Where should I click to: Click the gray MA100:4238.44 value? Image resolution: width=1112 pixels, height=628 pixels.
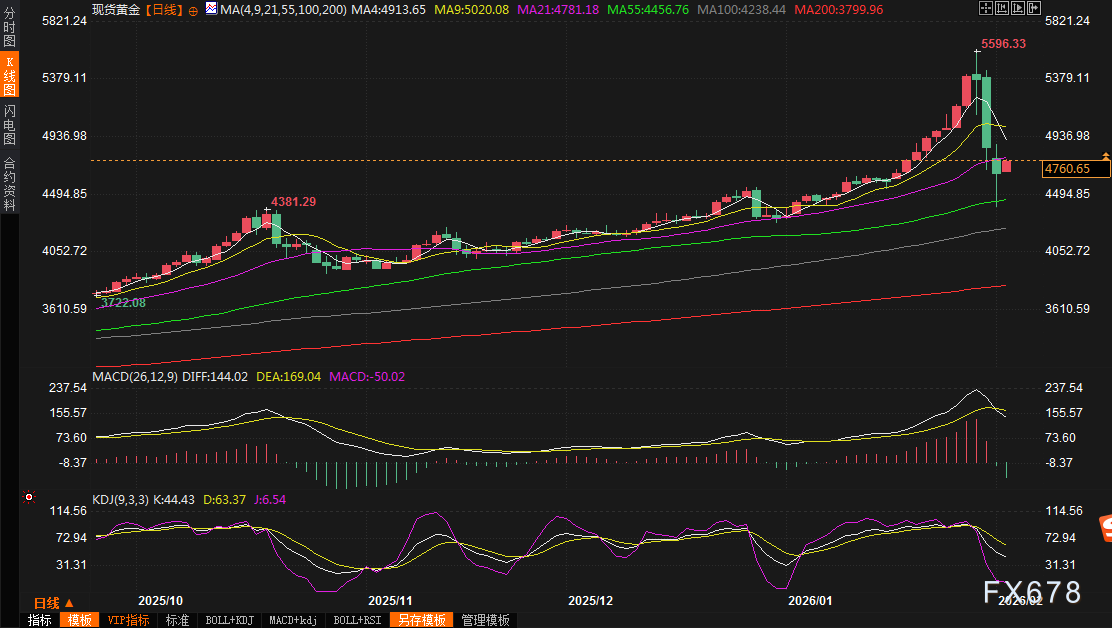click(x=742, y=10)
